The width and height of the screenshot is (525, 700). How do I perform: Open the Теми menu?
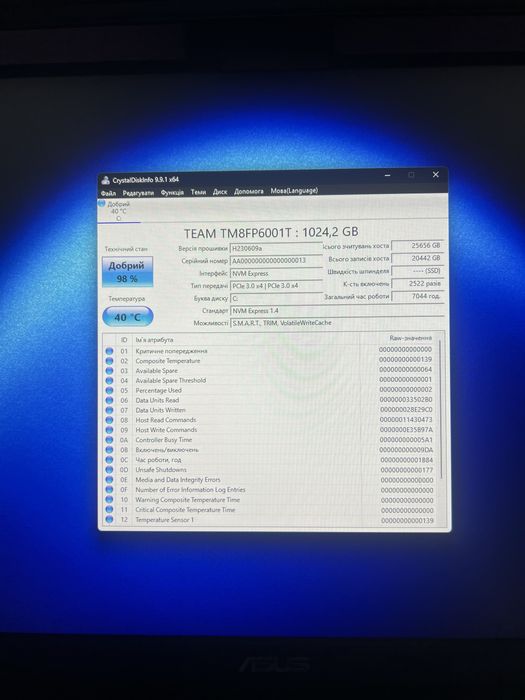click(x=198, y=192)
